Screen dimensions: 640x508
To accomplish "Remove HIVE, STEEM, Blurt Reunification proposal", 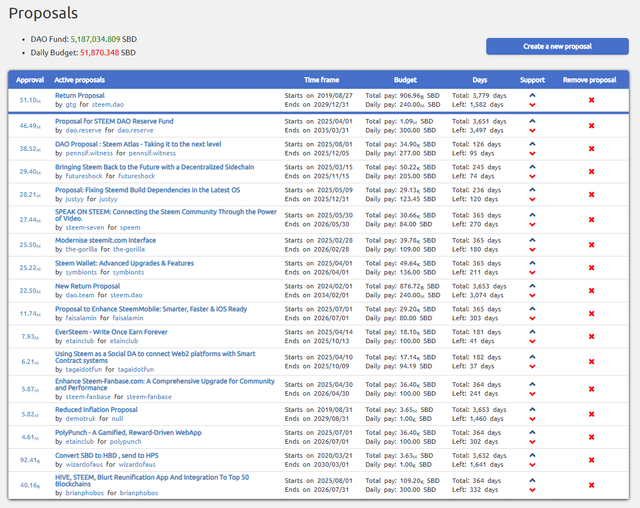I will [x=591, y=485].
